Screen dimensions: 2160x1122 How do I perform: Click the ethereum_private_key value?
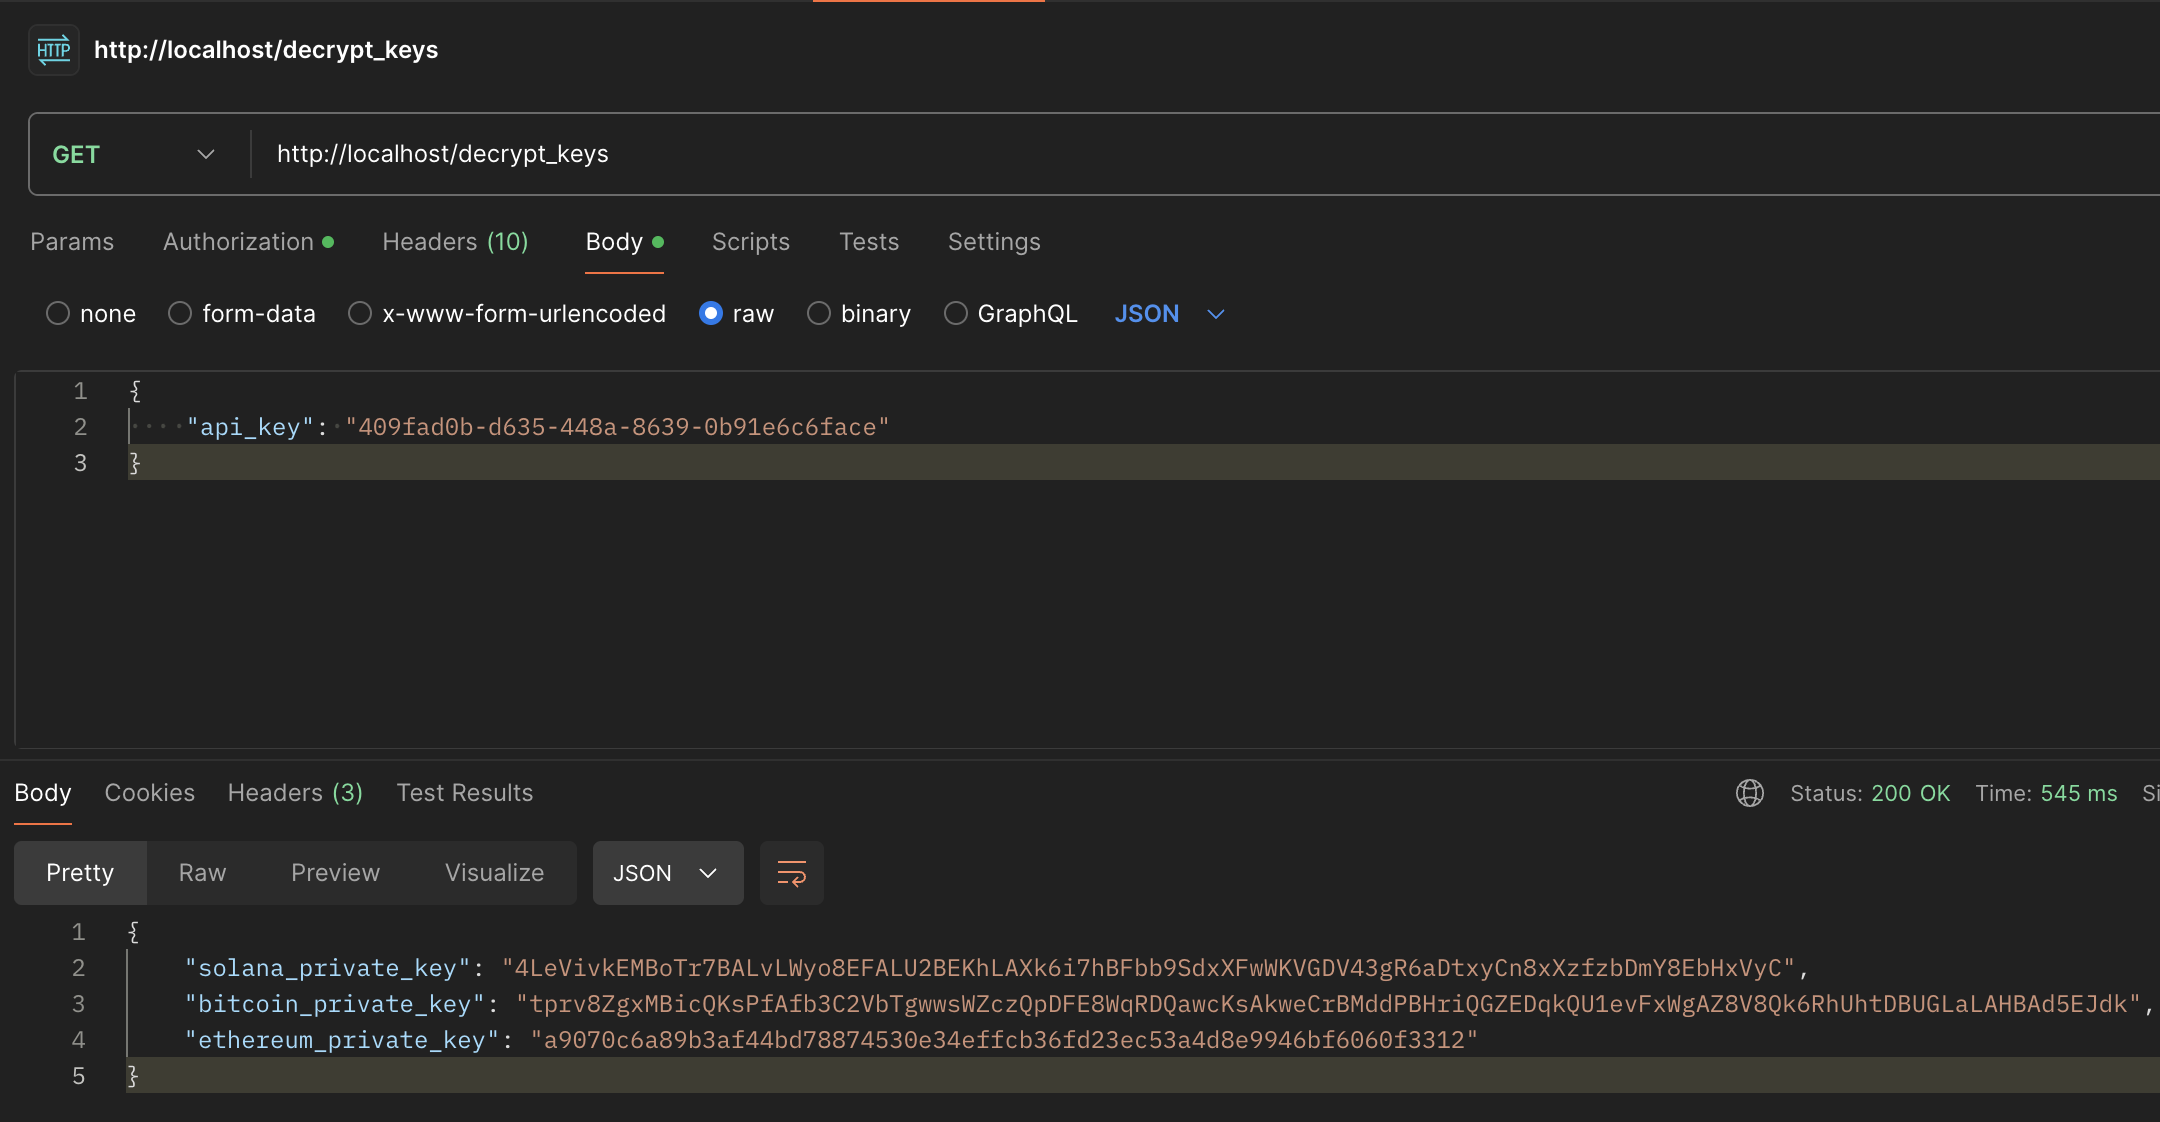coord(1004,1040)
